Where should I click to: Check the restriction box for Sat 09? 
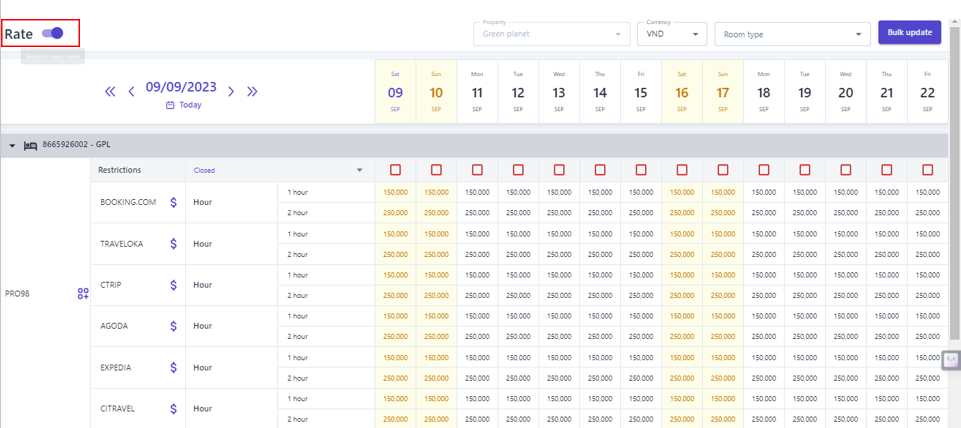[x=395, y=170]
